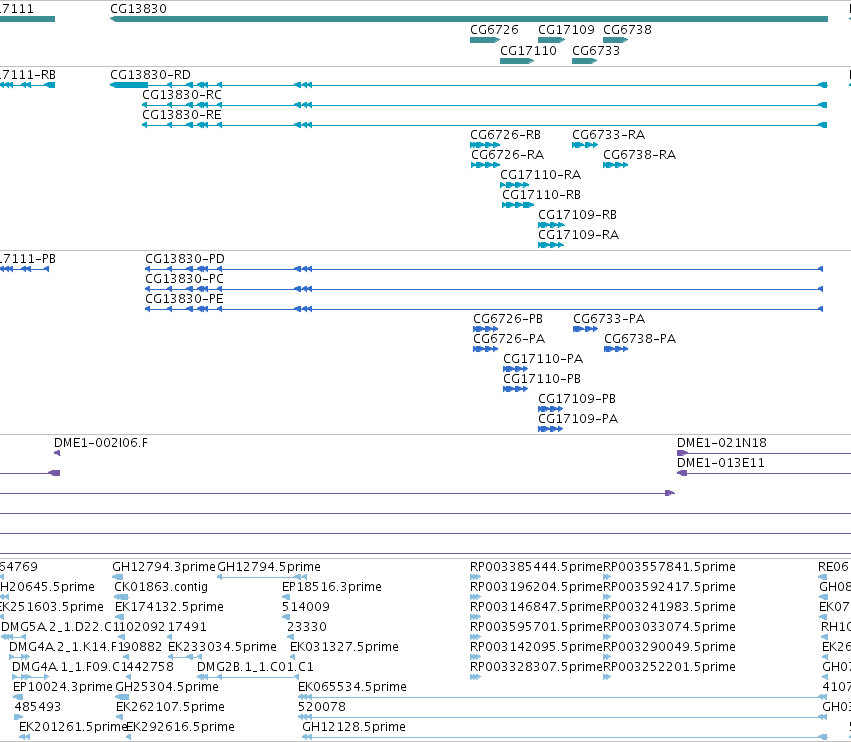Click the 514009 feature label
The image size is (851, 742).
(x=306, y=607)
